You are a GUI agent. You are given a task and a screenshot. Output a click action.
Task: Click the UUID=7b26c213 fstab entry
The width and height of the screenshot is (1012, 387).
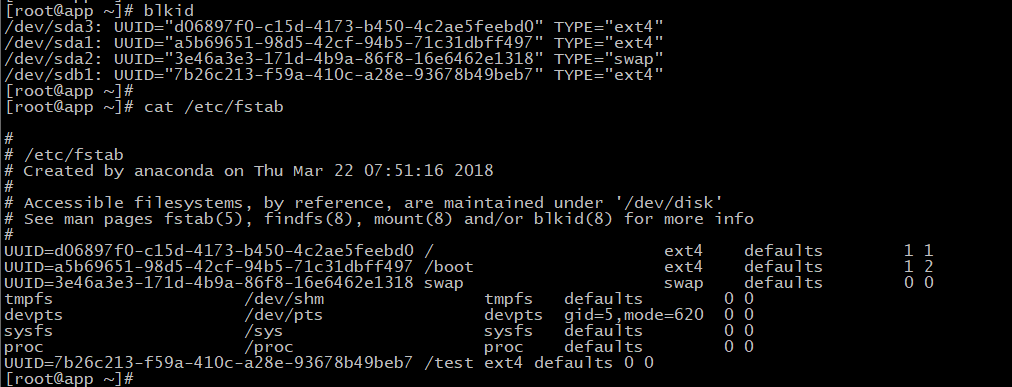(329, 363)
